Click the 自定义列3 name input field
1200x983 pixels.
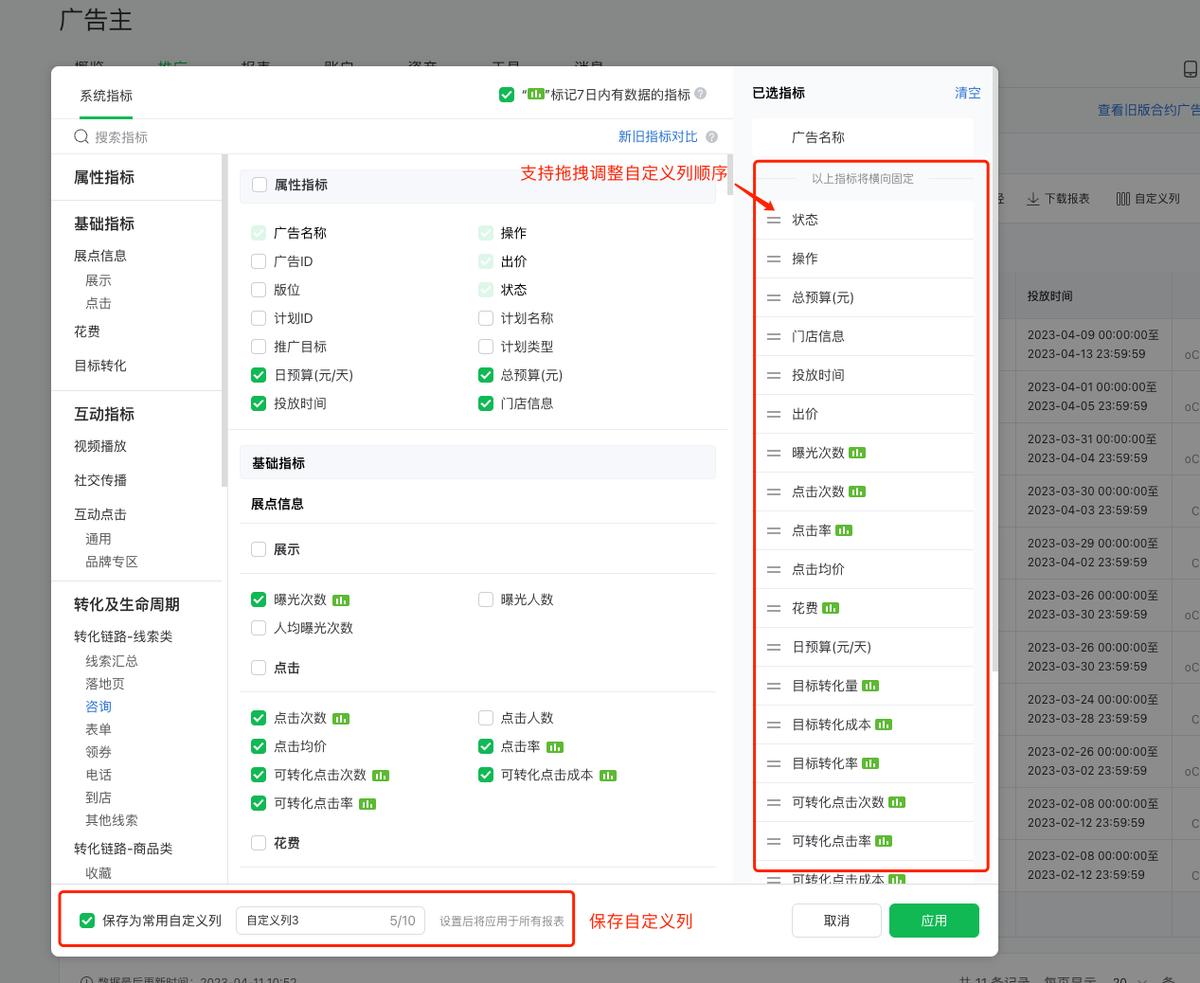coord(310,920)
